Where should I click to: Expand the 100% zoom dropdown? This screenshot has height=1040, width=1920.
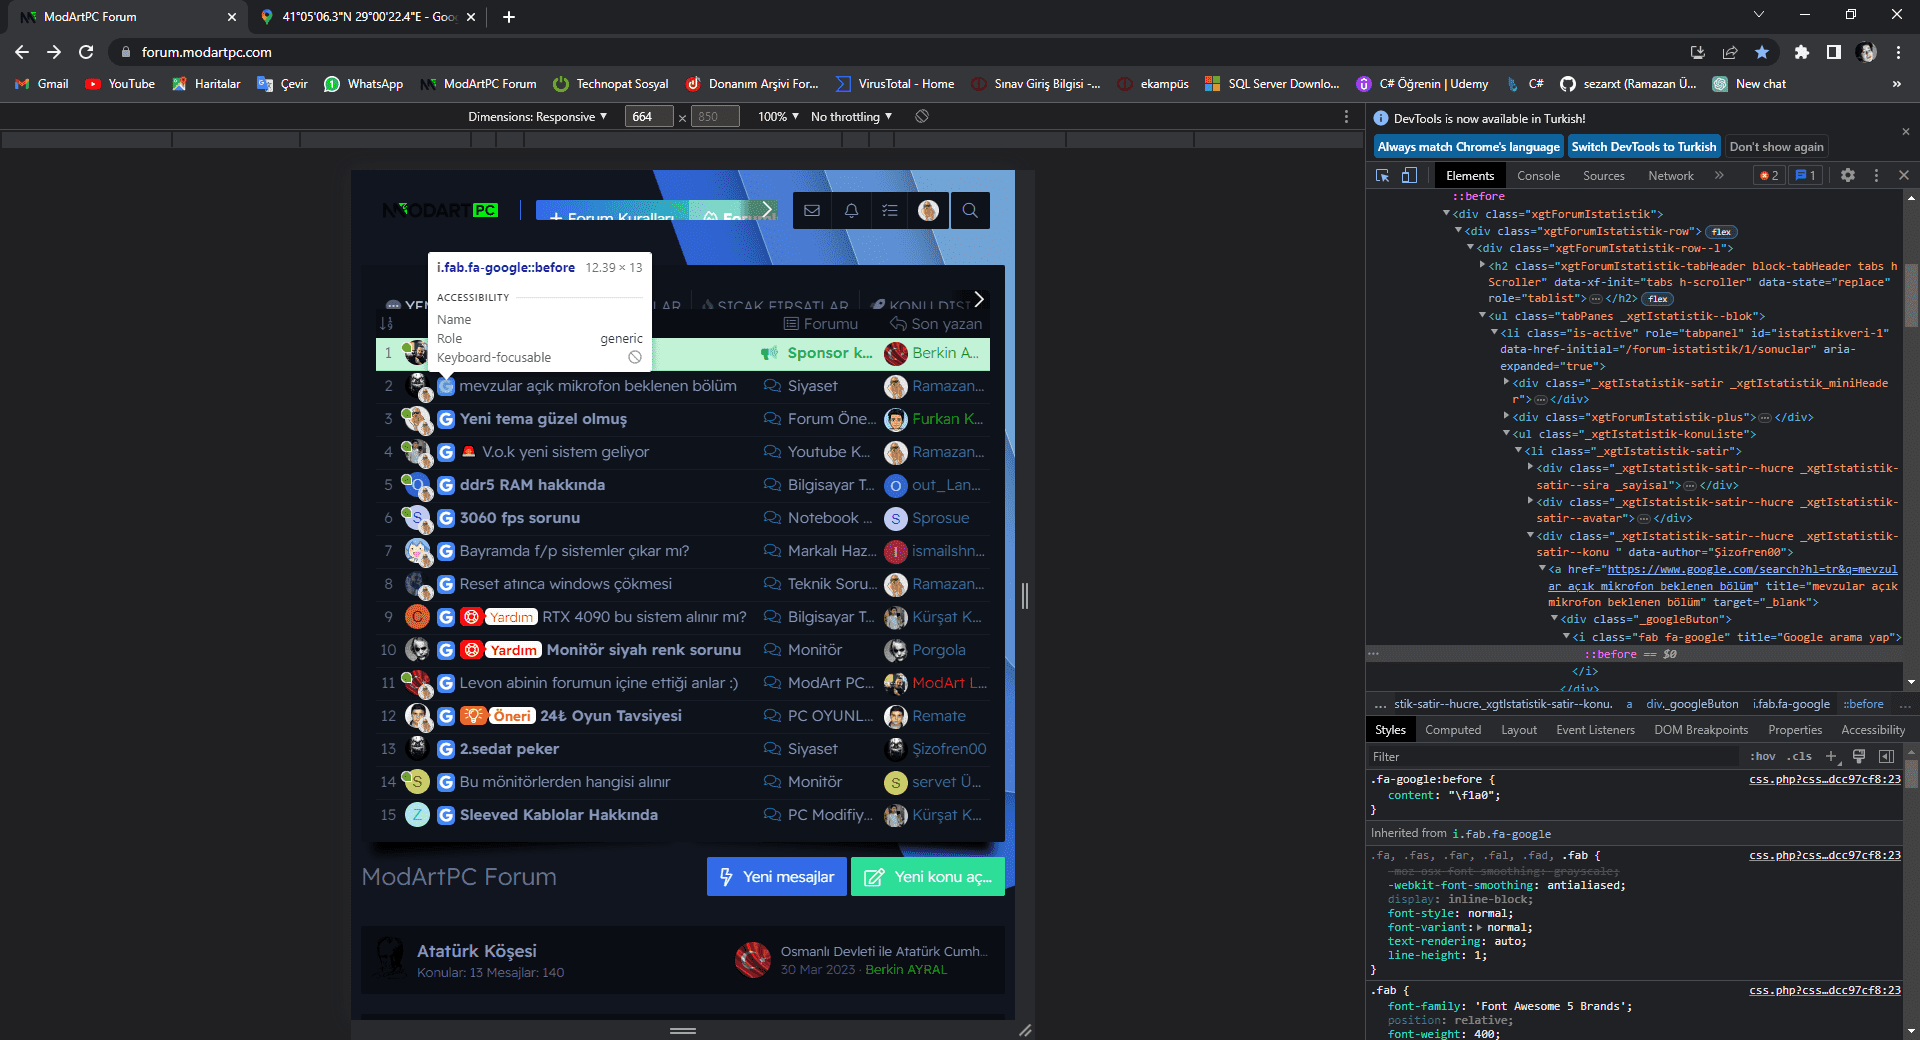point(778,117)
